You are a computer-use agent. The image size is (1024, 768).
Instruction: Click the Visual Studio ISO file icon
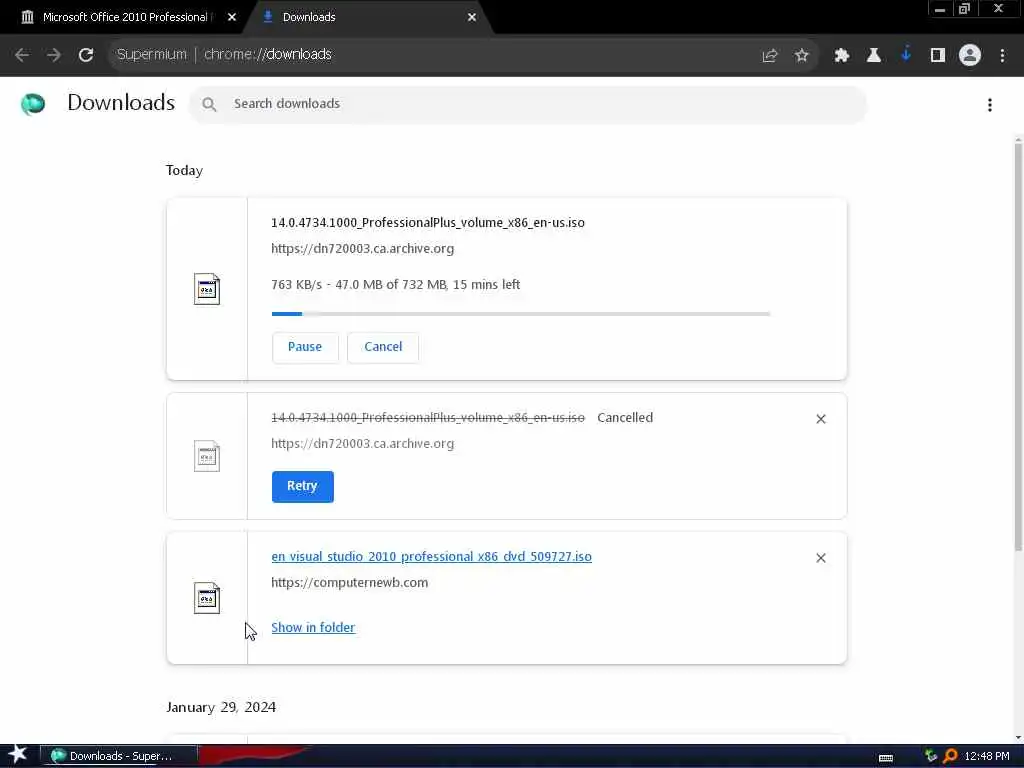tap(207, 598)
